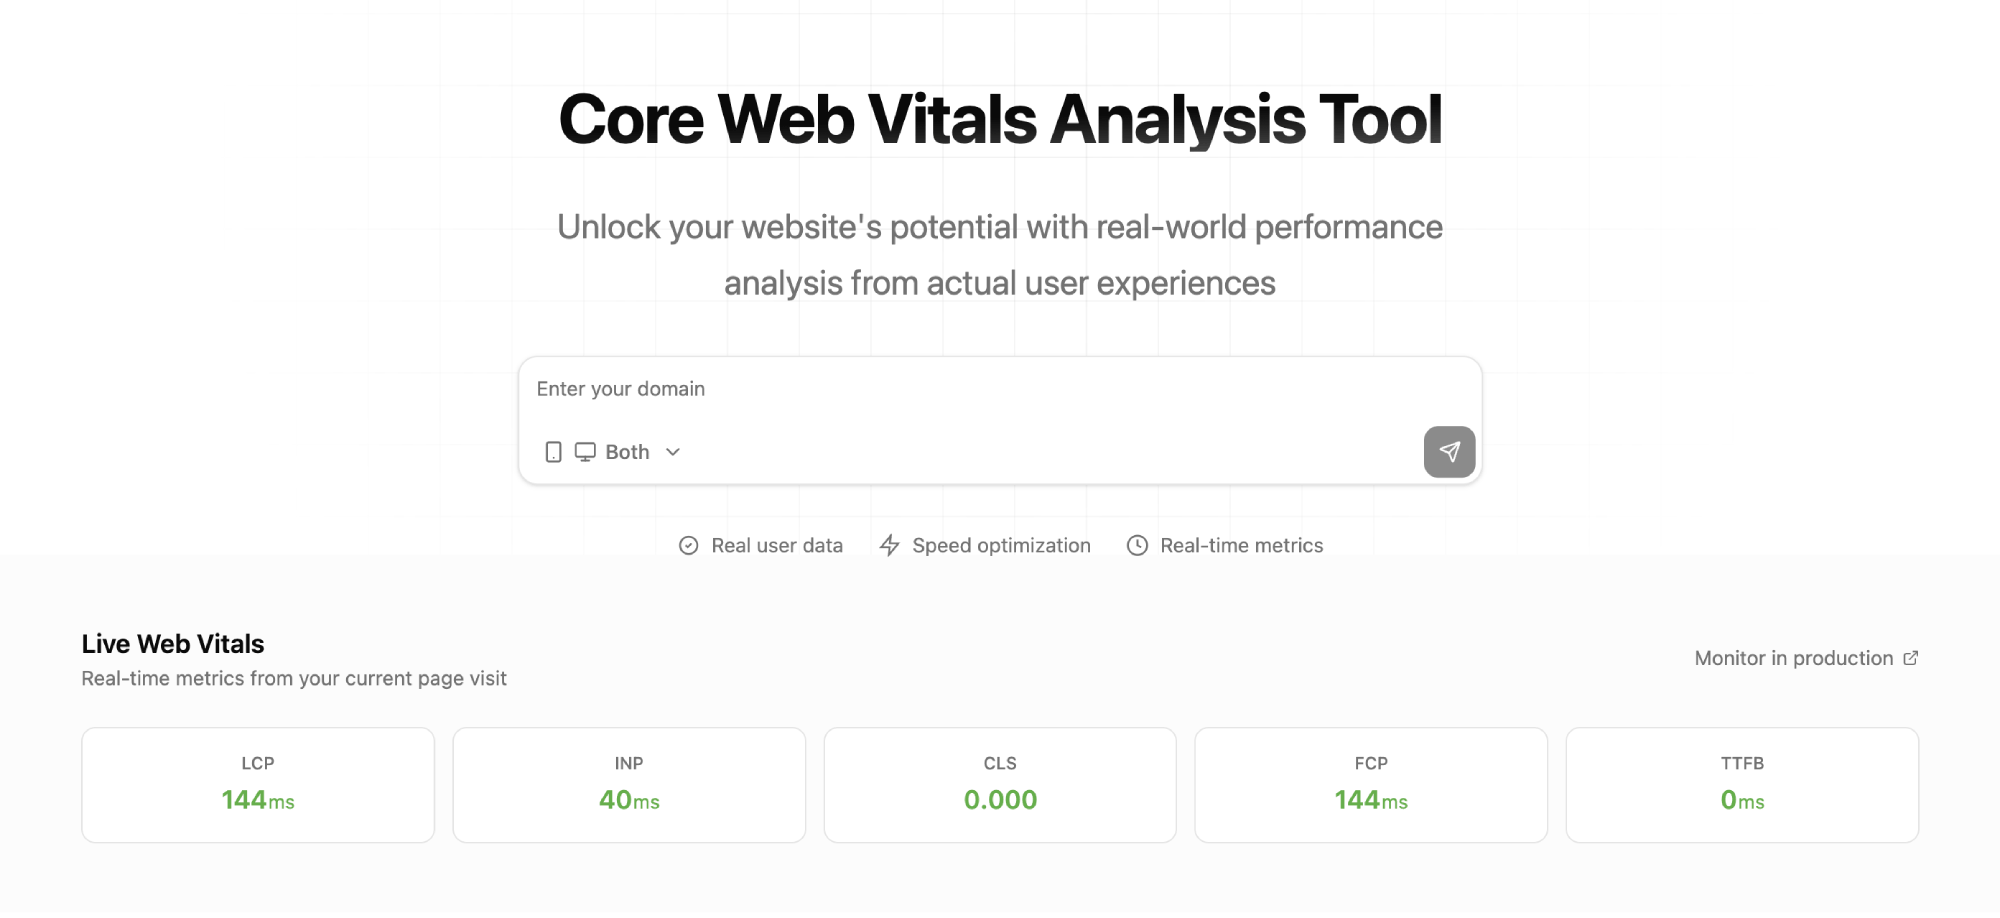
Task: Click the Speed optimization label
Action: point(1001,546)
